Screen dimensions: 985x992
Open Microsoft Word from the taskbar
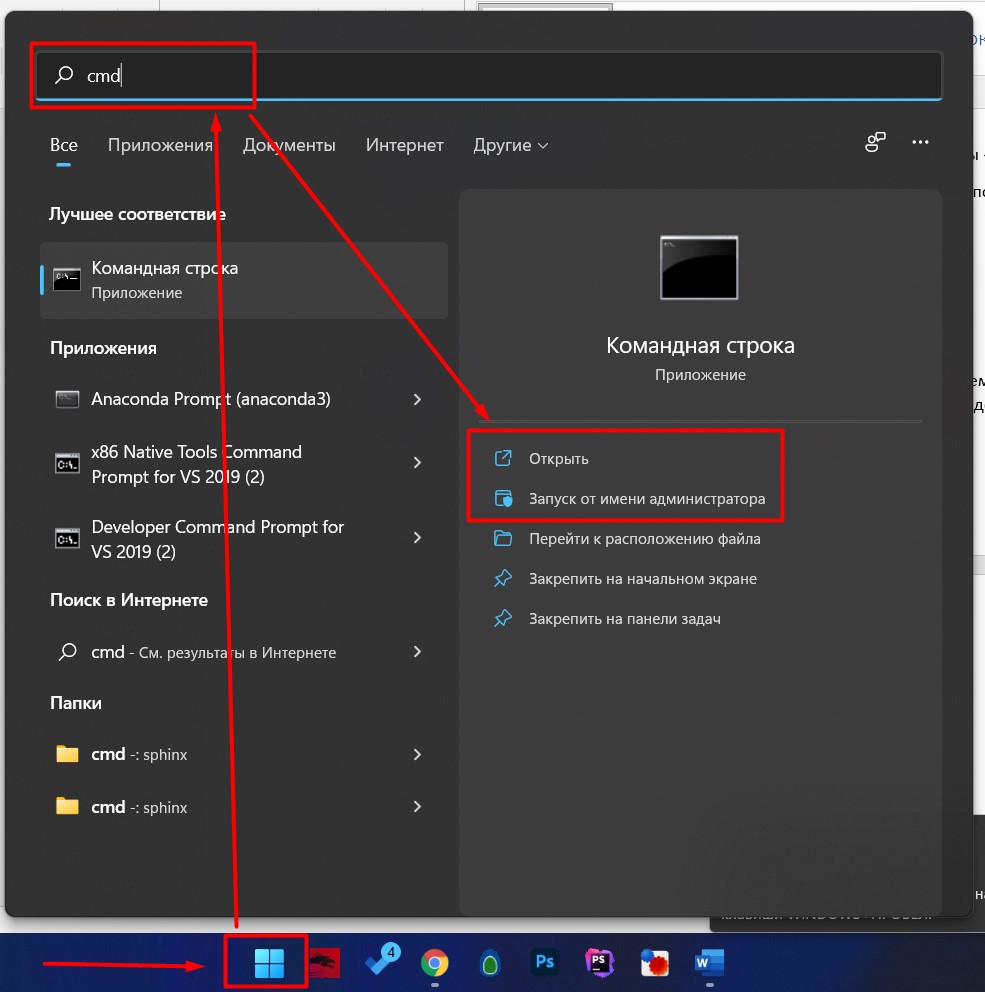coord(709,962)
